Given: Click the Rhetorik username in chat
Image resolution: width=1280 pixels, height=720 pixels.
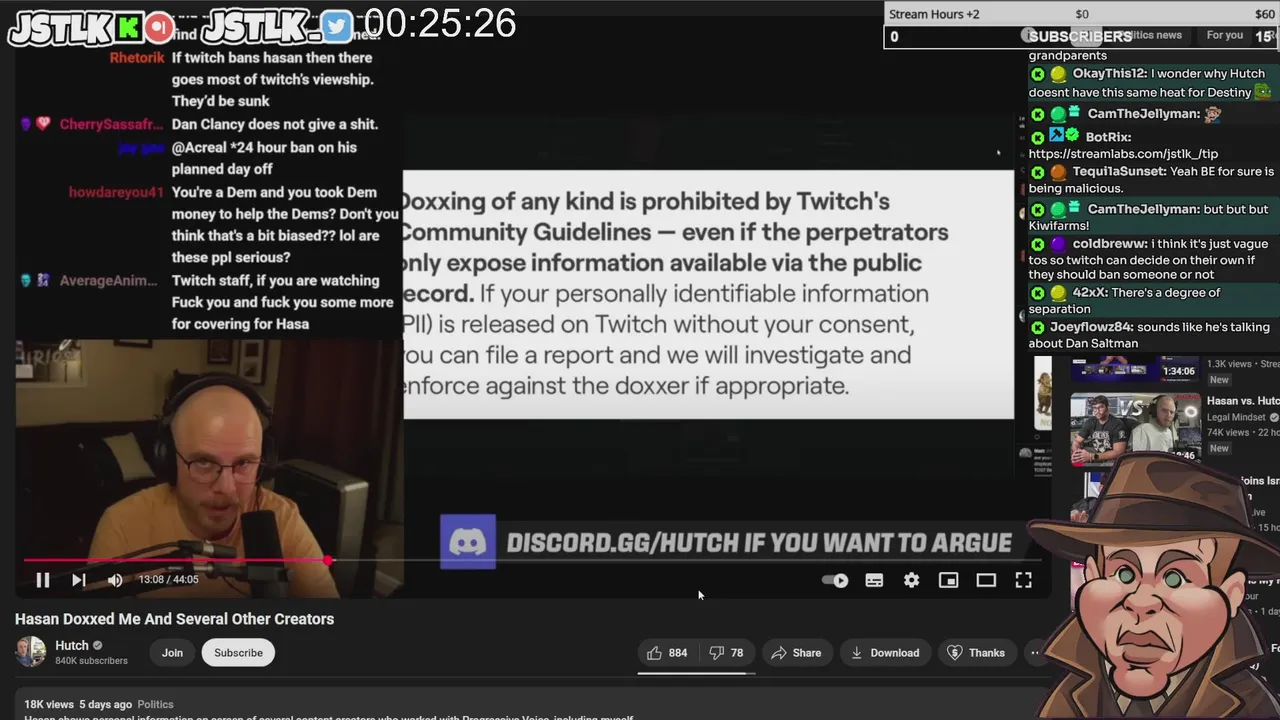Looking at the screenshot, I should coord(137,58).
